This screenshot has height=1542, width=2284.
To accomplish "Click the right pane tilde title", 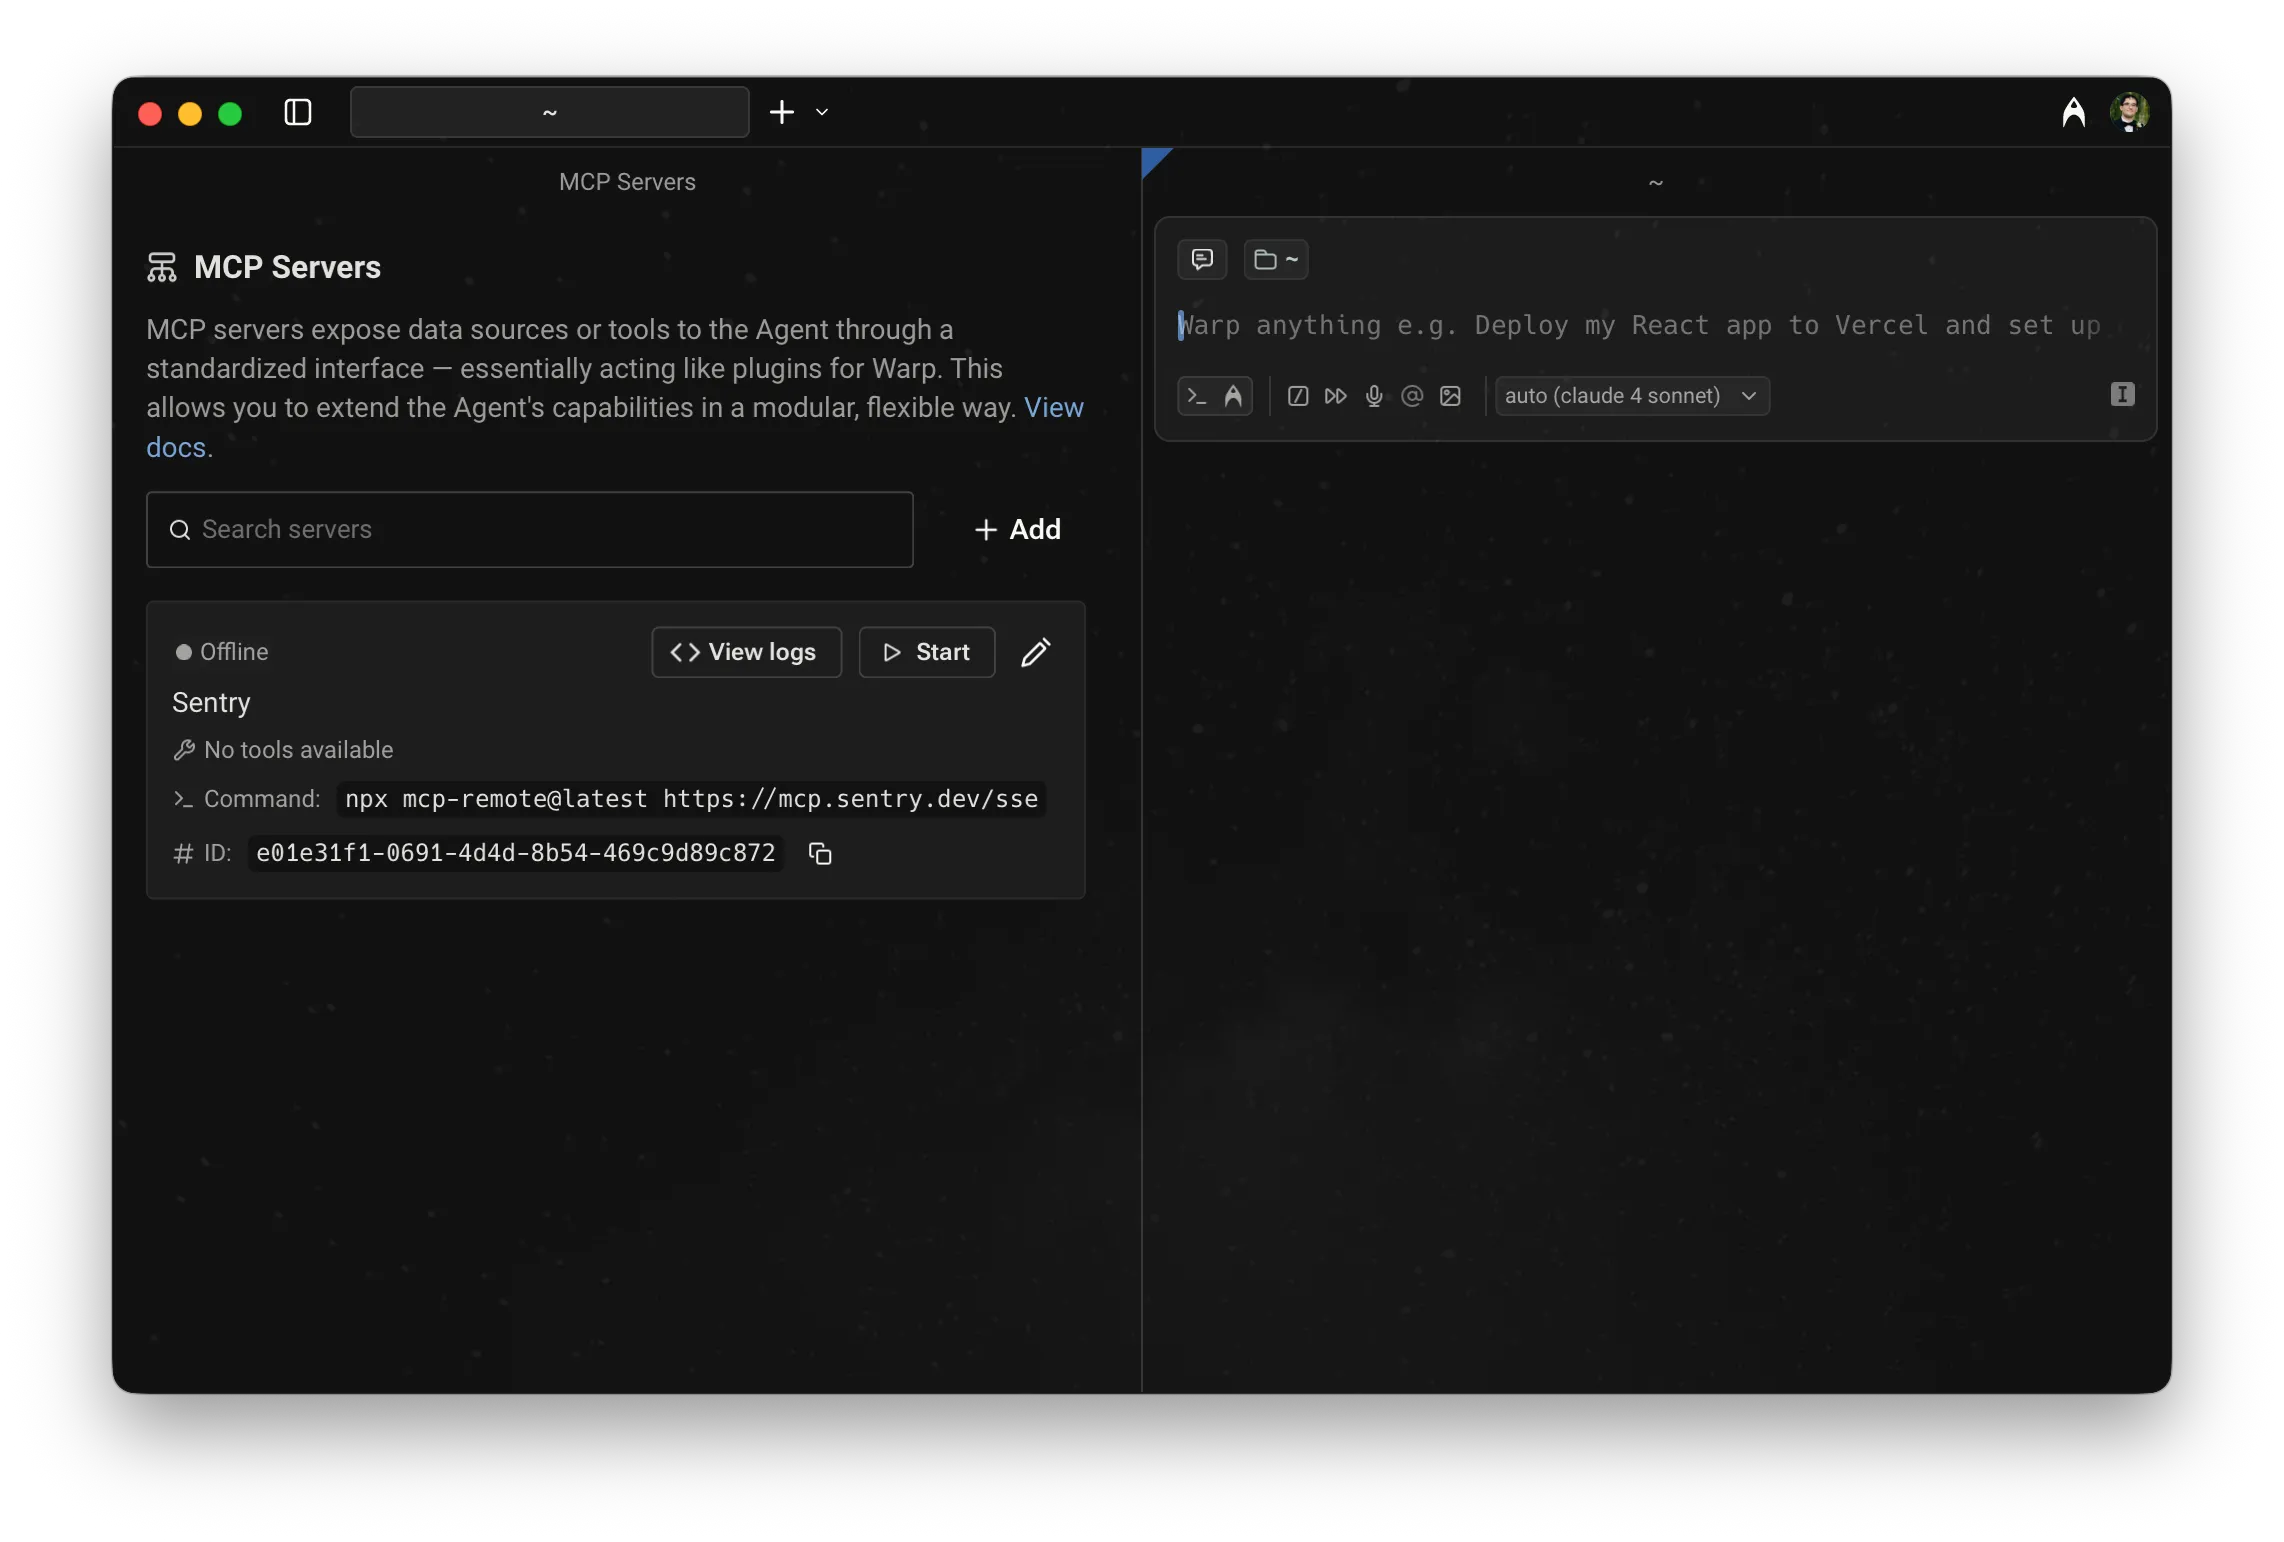I will 1656,183.
